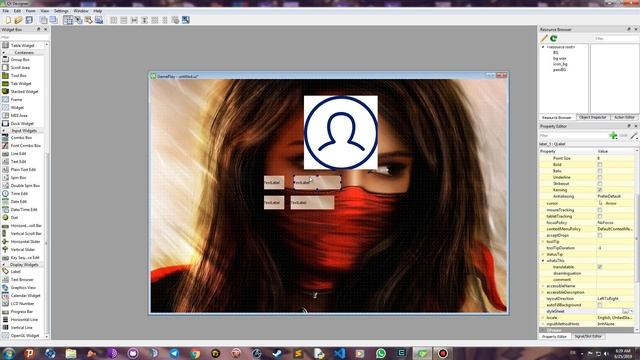
Task: Select the passBG resource entry
Action: (x=559, y=70)
